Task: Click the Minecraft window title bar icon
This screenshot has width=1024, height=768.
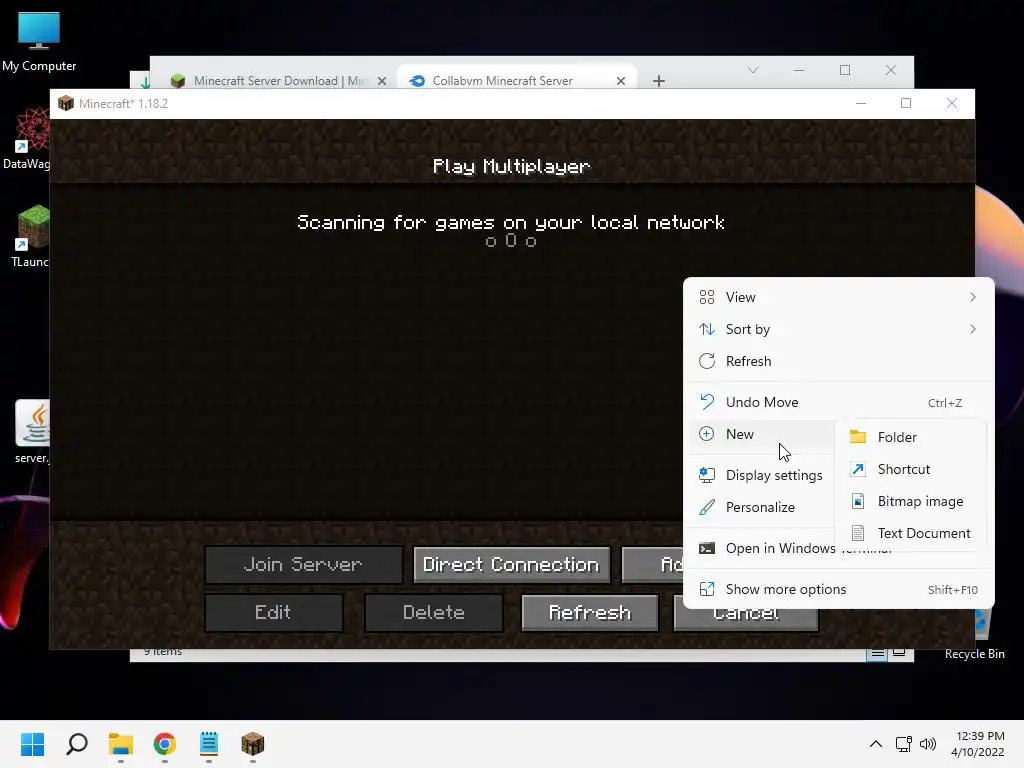Action: [x=66, y=103]
